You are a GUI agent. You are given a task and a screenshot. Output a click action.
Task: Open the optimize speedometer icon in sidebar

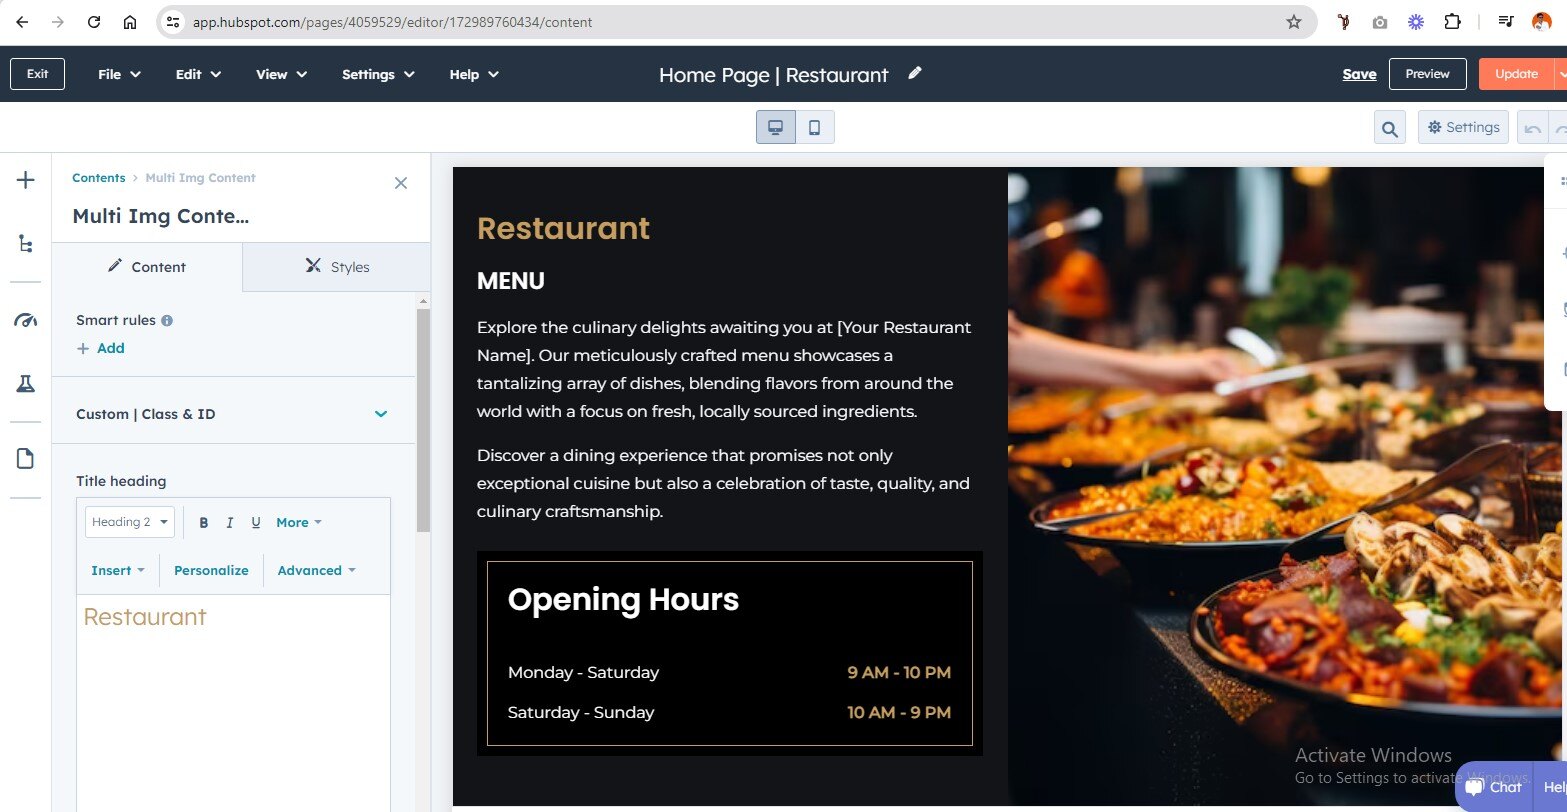(x=26, y=320)
